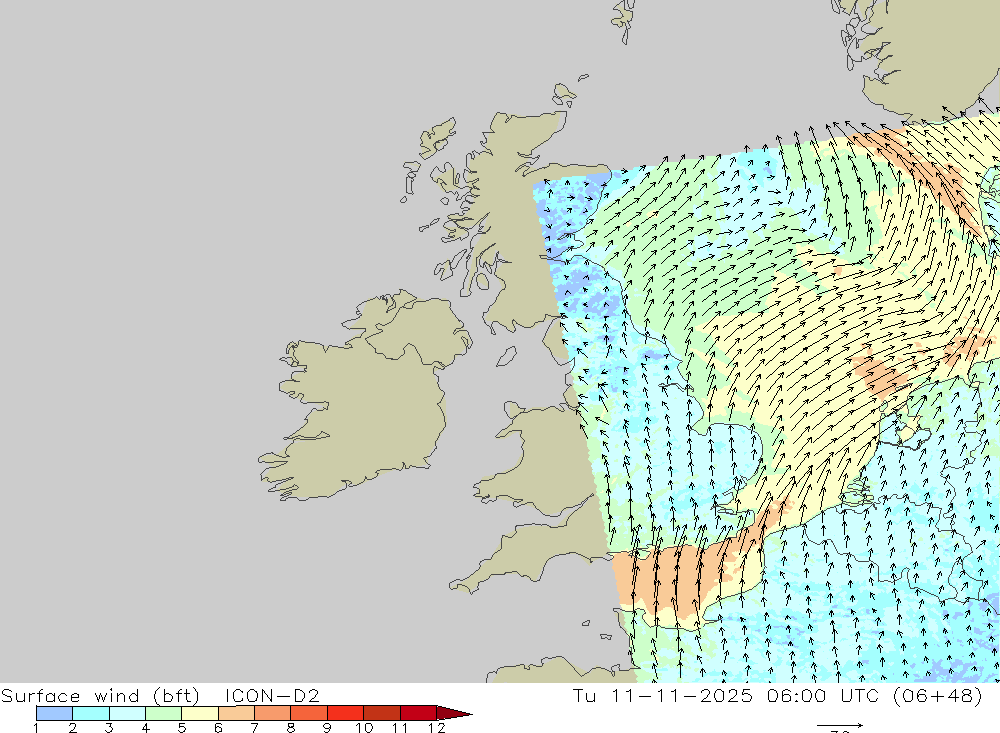Click the 'Tu 11-11-2025' date text
The height and width of the screenshot is (733, 1000).
coord(663,695)
